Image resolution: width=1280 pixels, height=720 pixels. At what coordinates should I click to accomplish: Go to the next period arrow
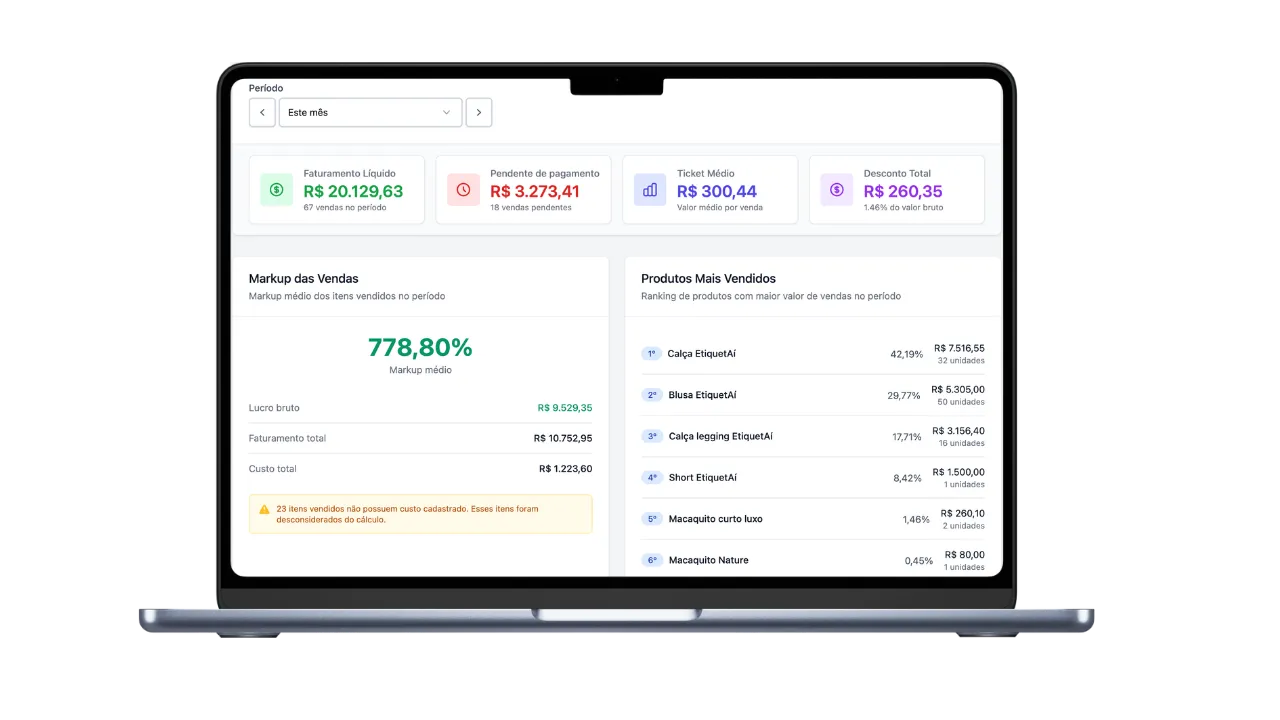coord(479,113)
